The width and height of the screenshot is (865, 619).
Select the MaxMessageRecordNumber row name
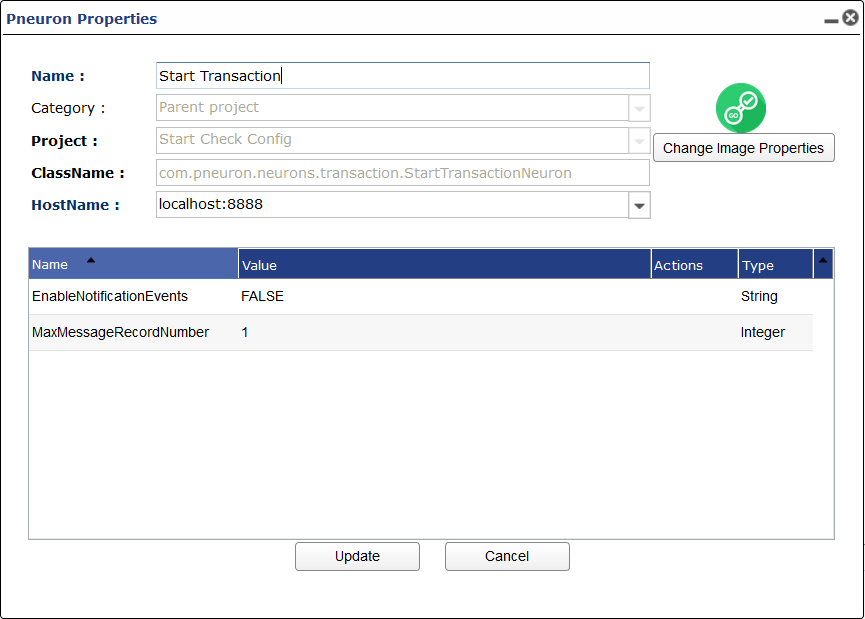120,332
